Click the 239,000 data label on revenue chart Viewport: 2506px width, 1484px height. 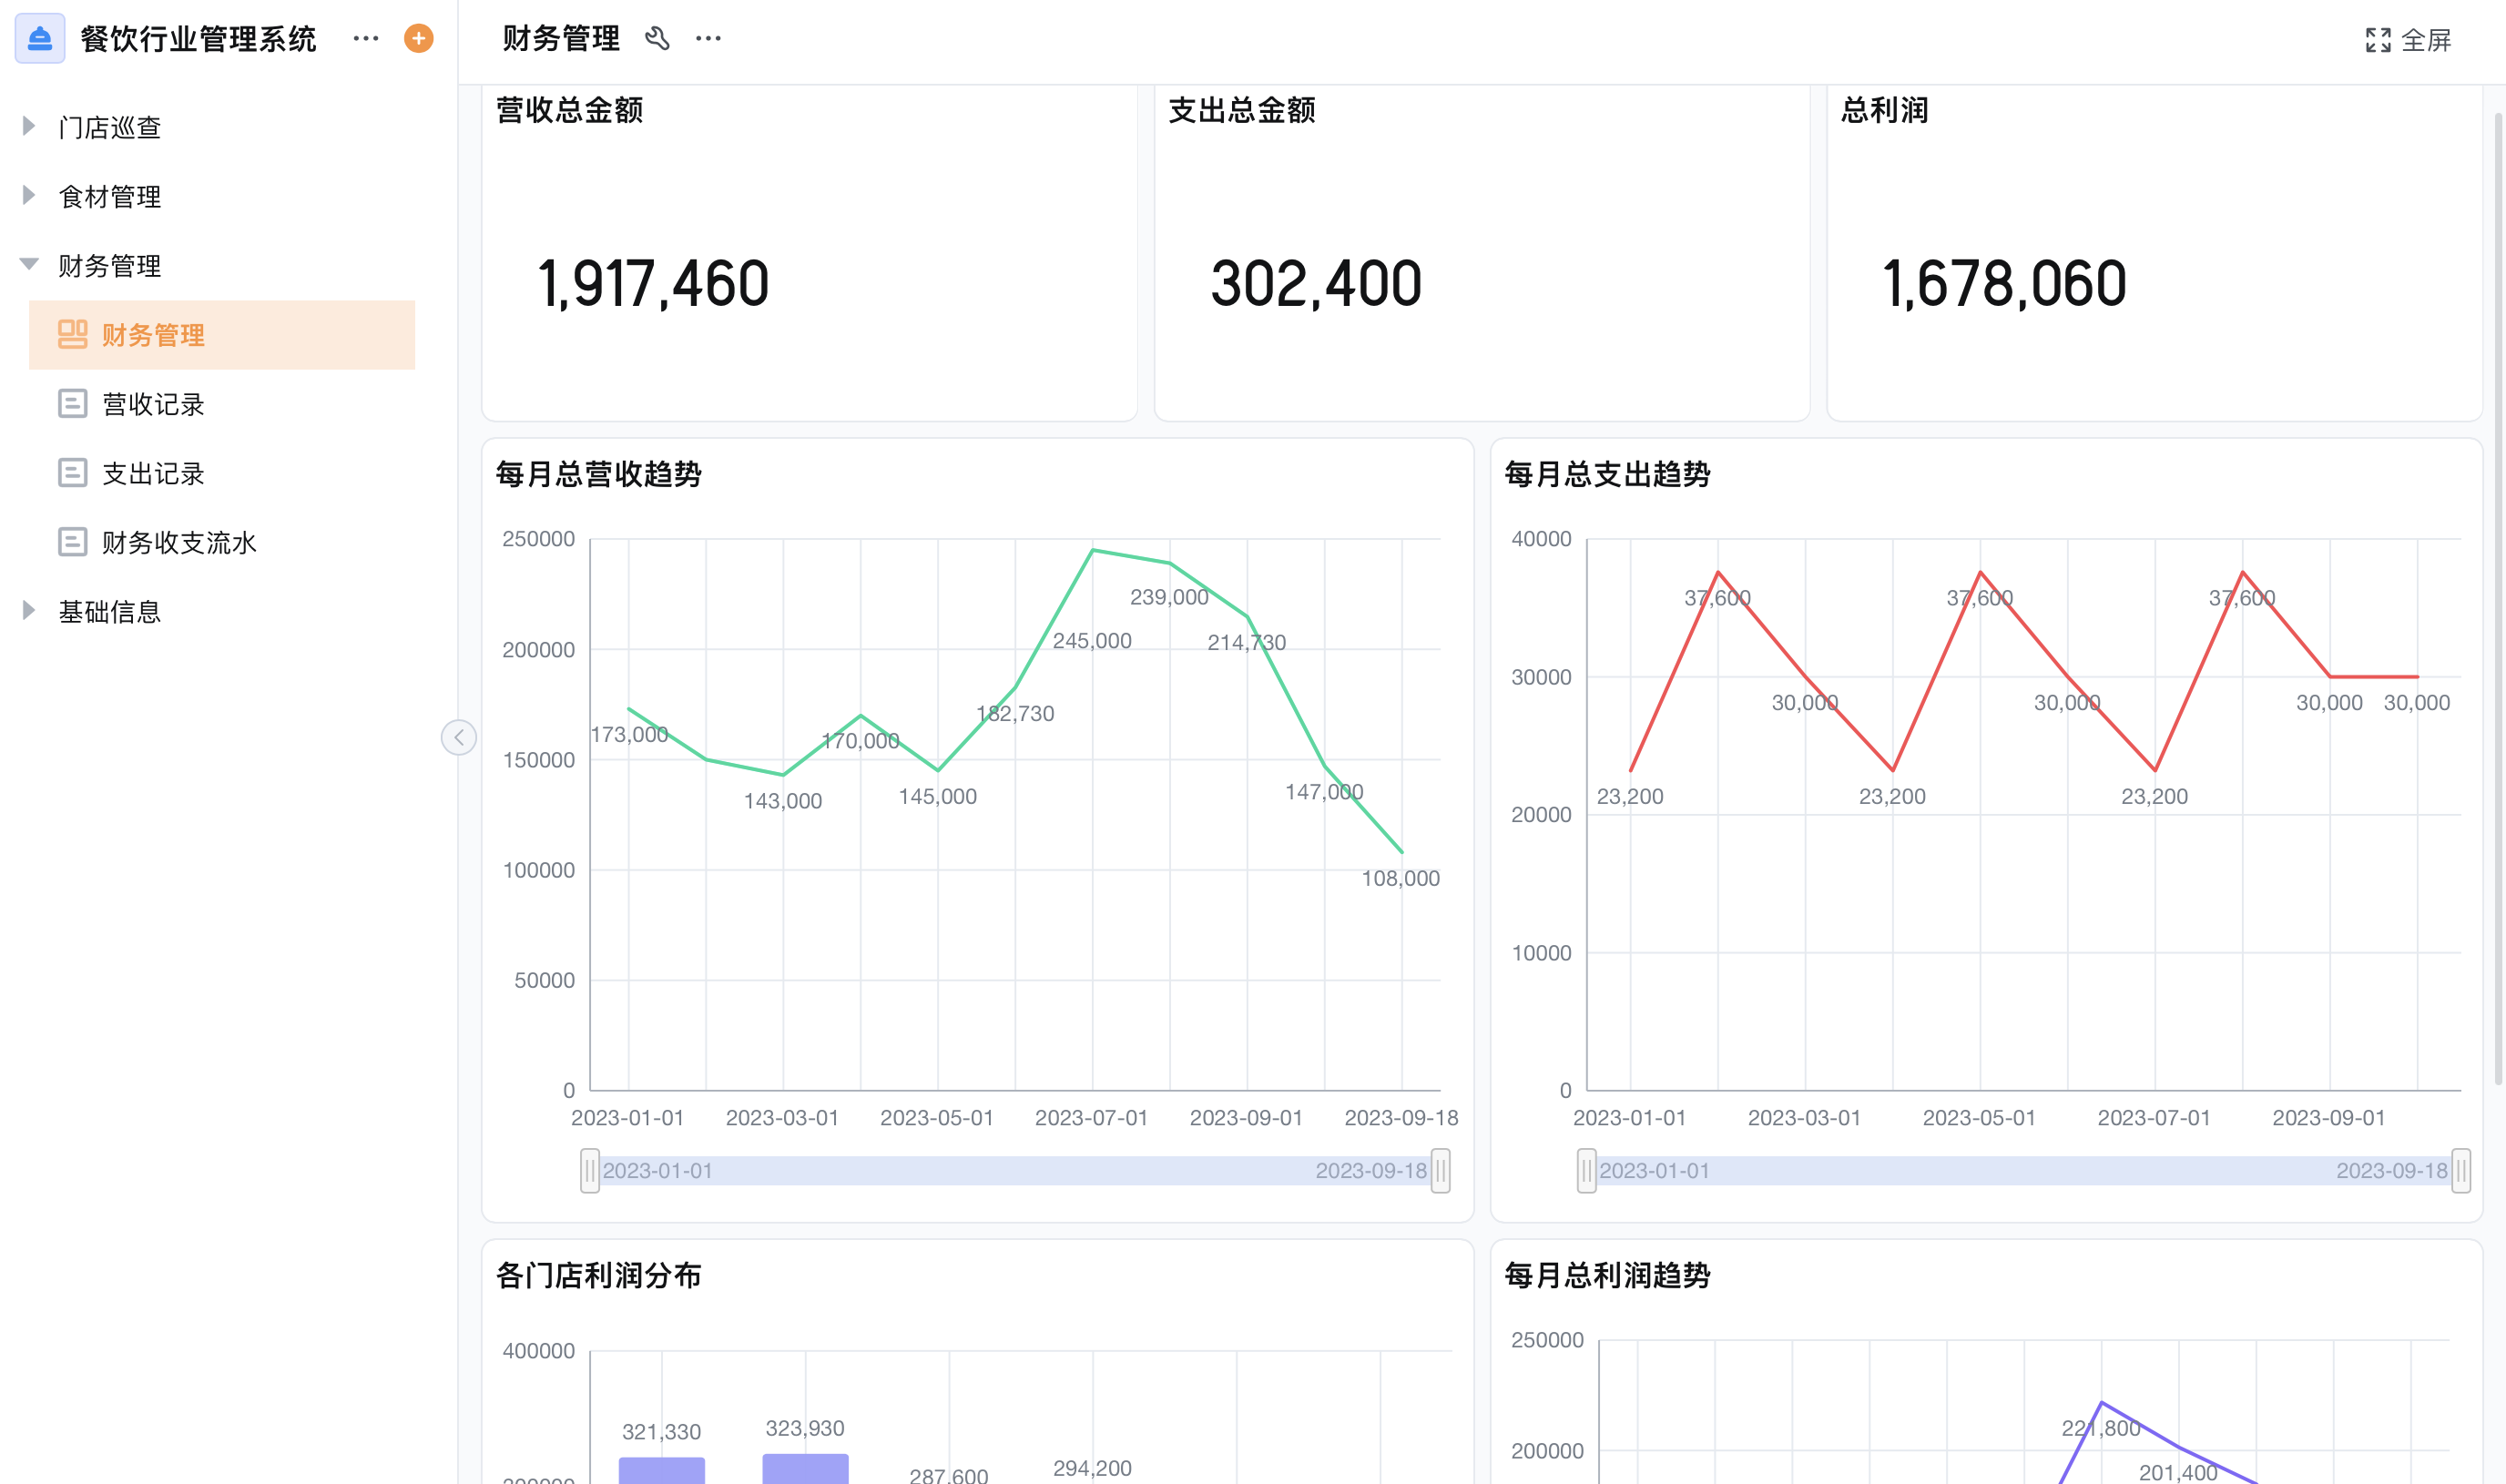tap(1169, 597)
